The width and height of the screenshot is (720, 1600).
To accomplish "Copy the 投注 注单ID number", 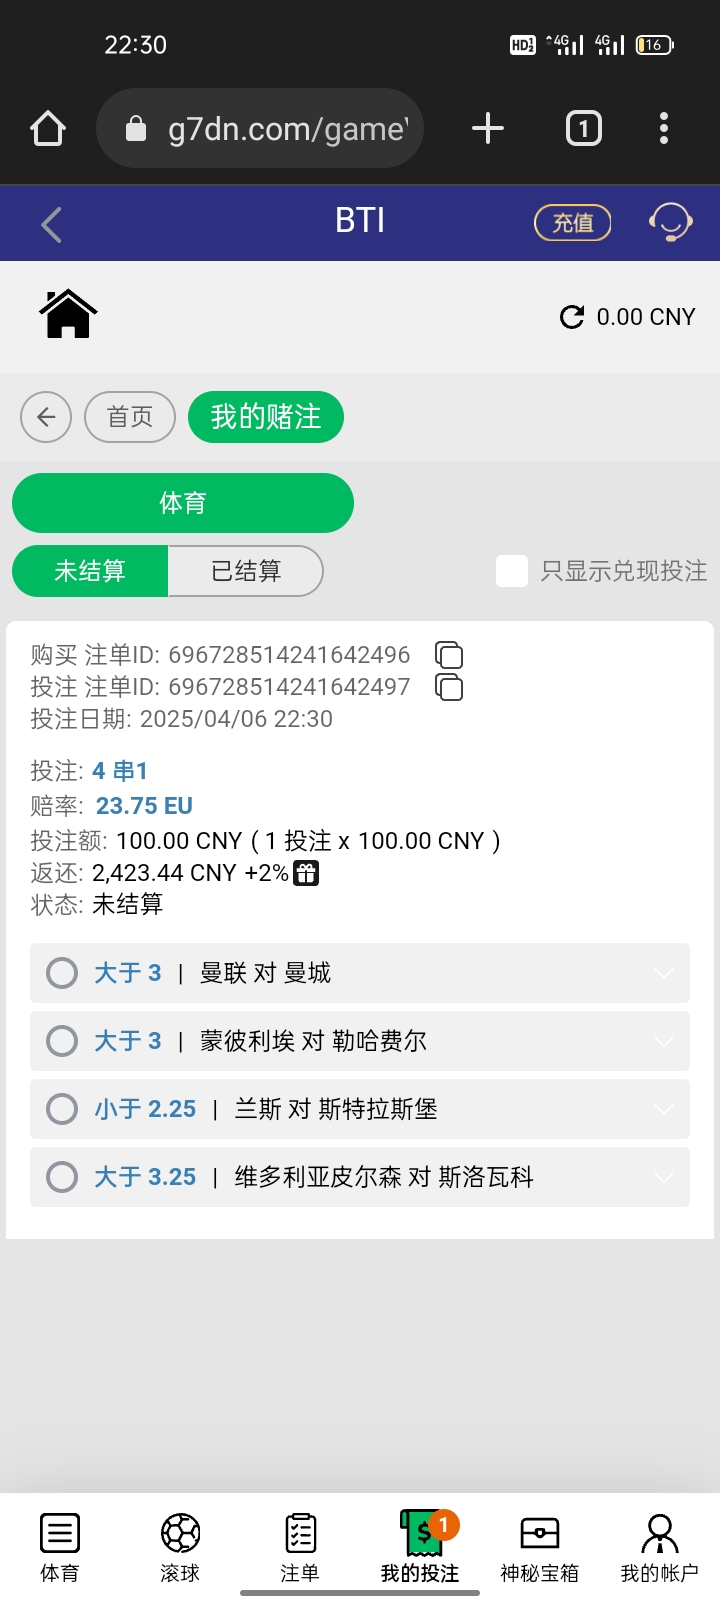I will [449, 687].
